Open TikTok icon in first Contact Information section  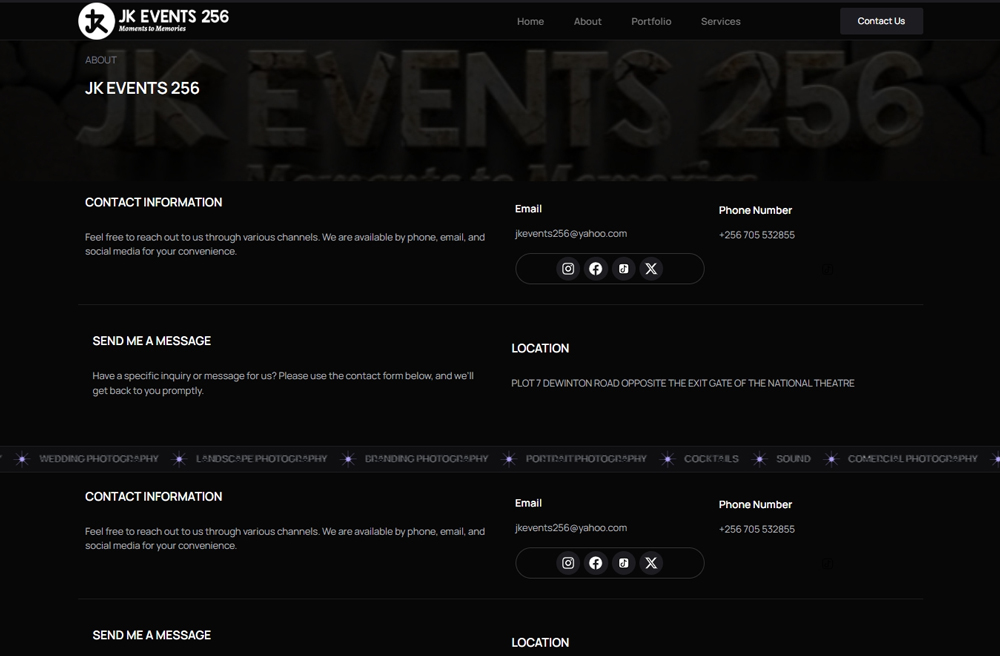pos(624,268)
